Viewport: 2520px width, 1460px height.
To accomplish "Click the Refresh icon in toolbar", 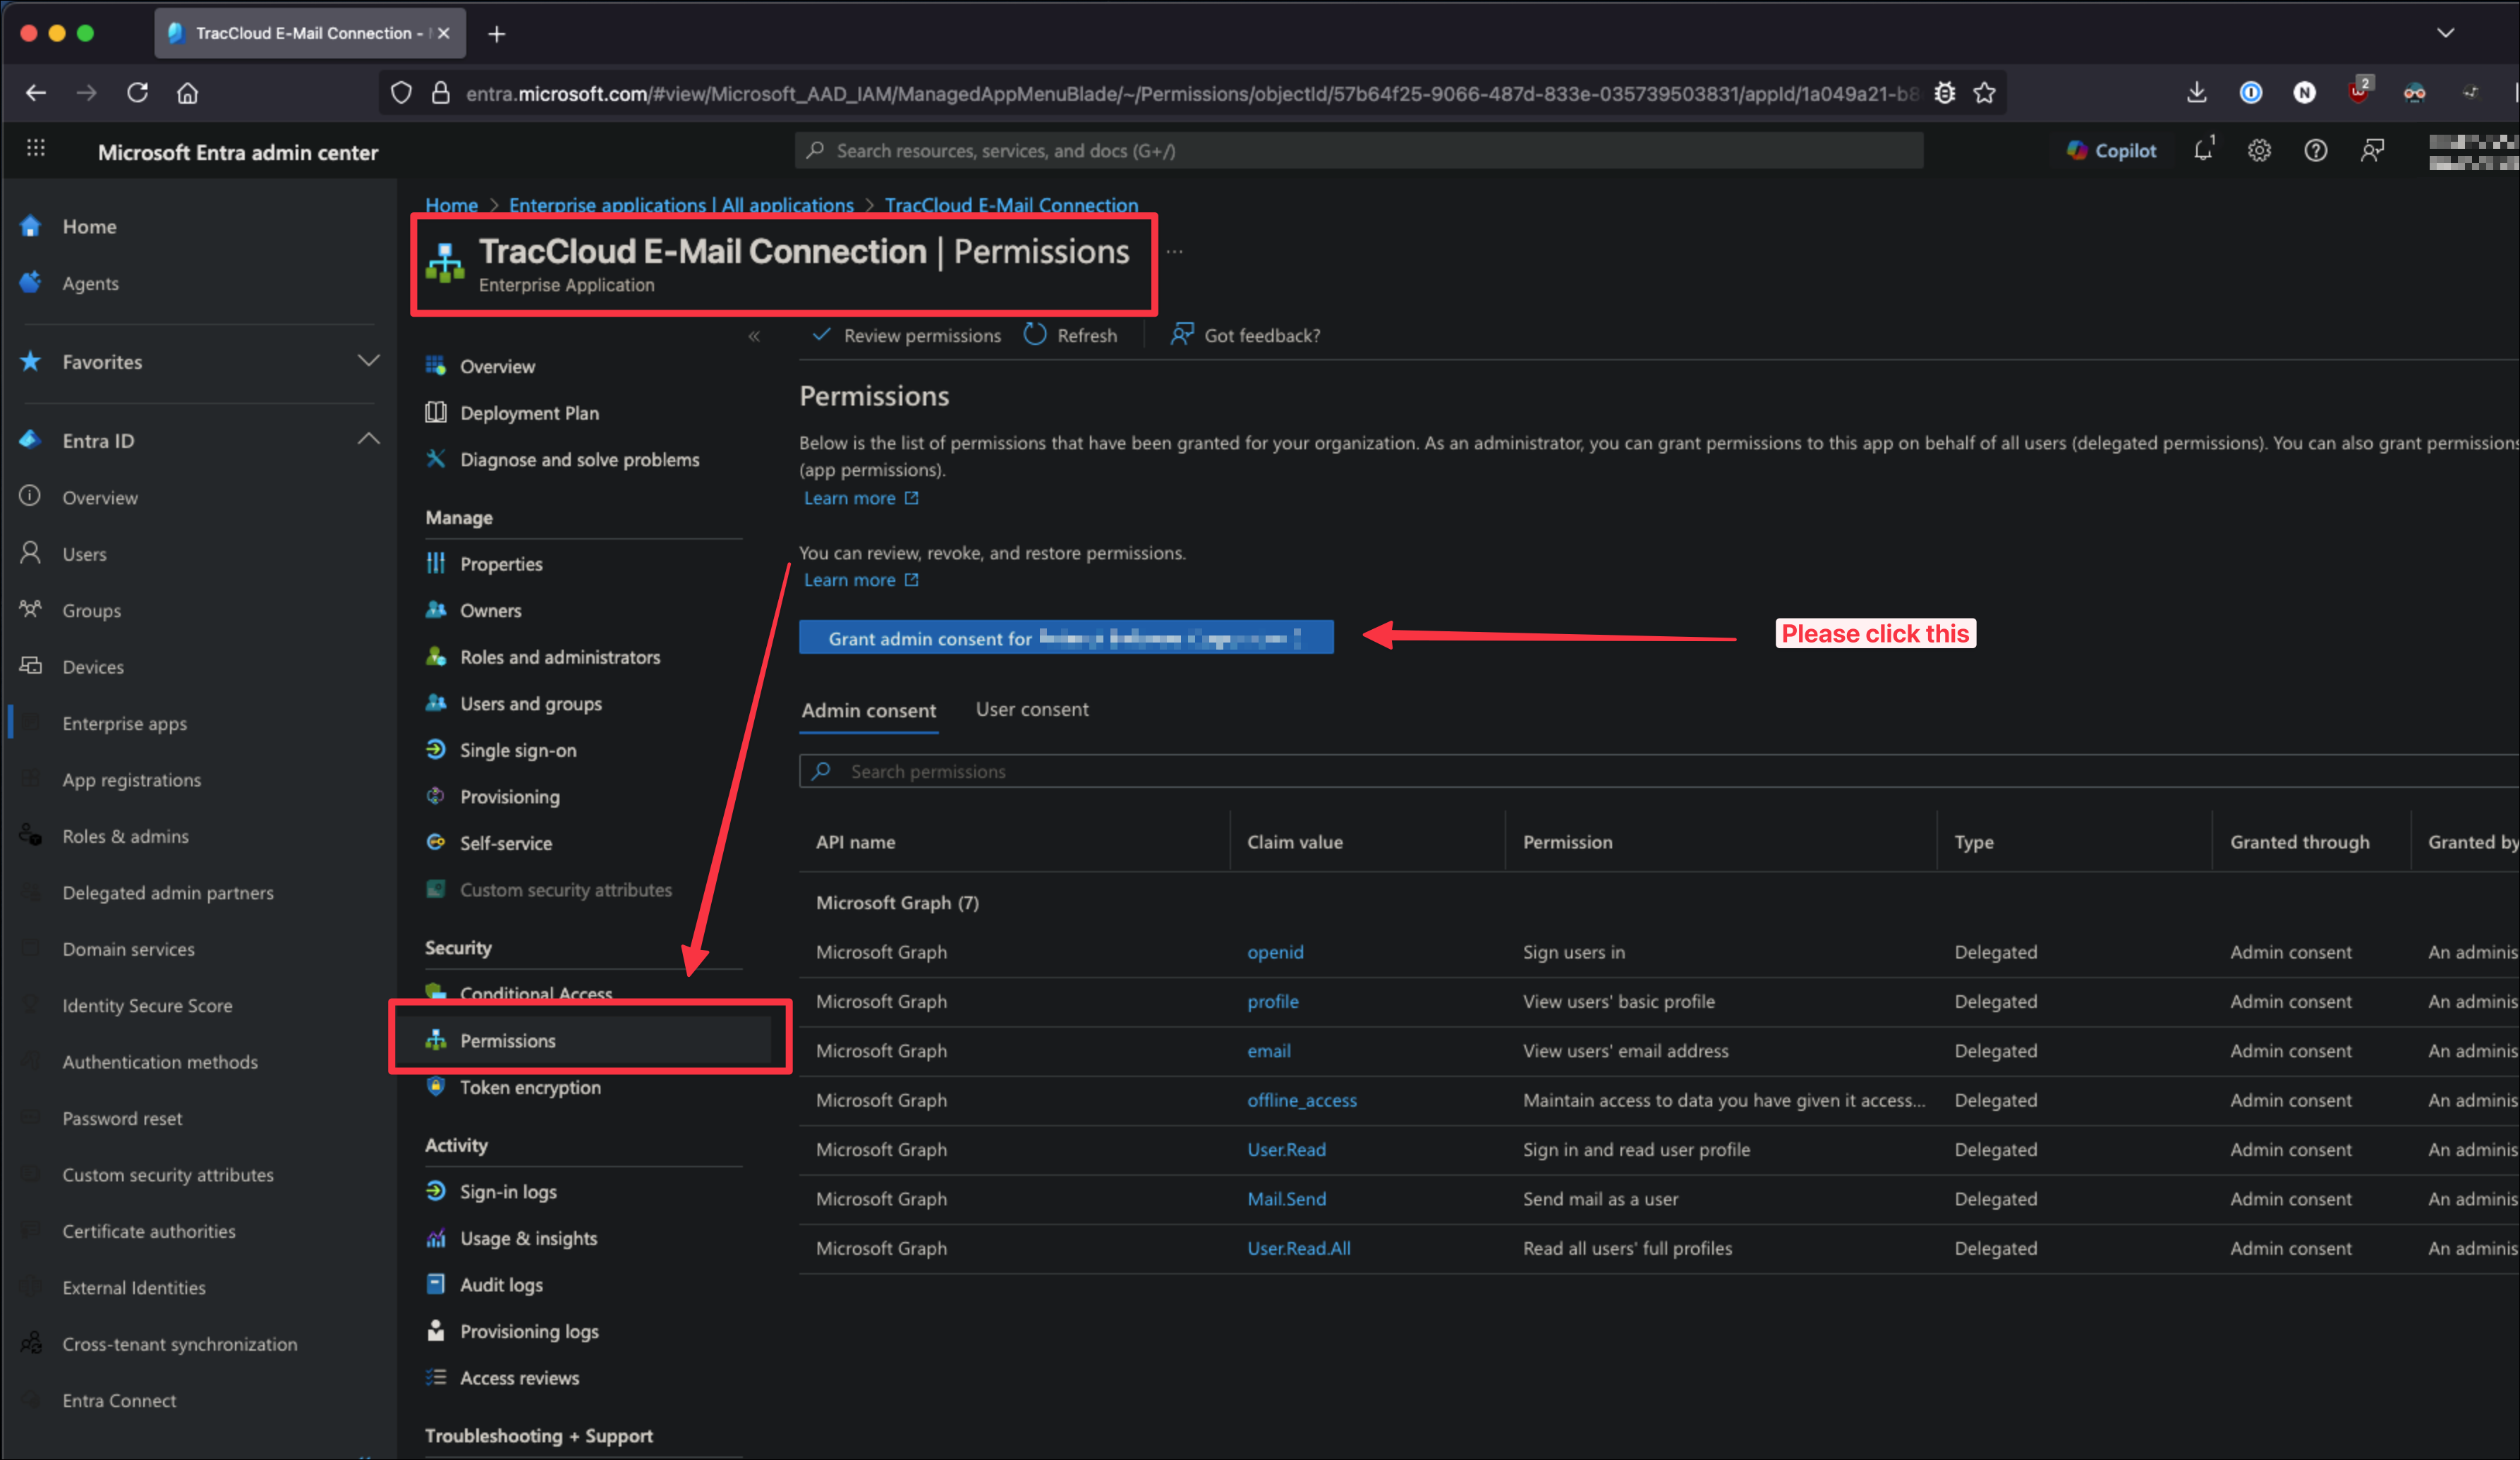I will tap(1035, 335).
